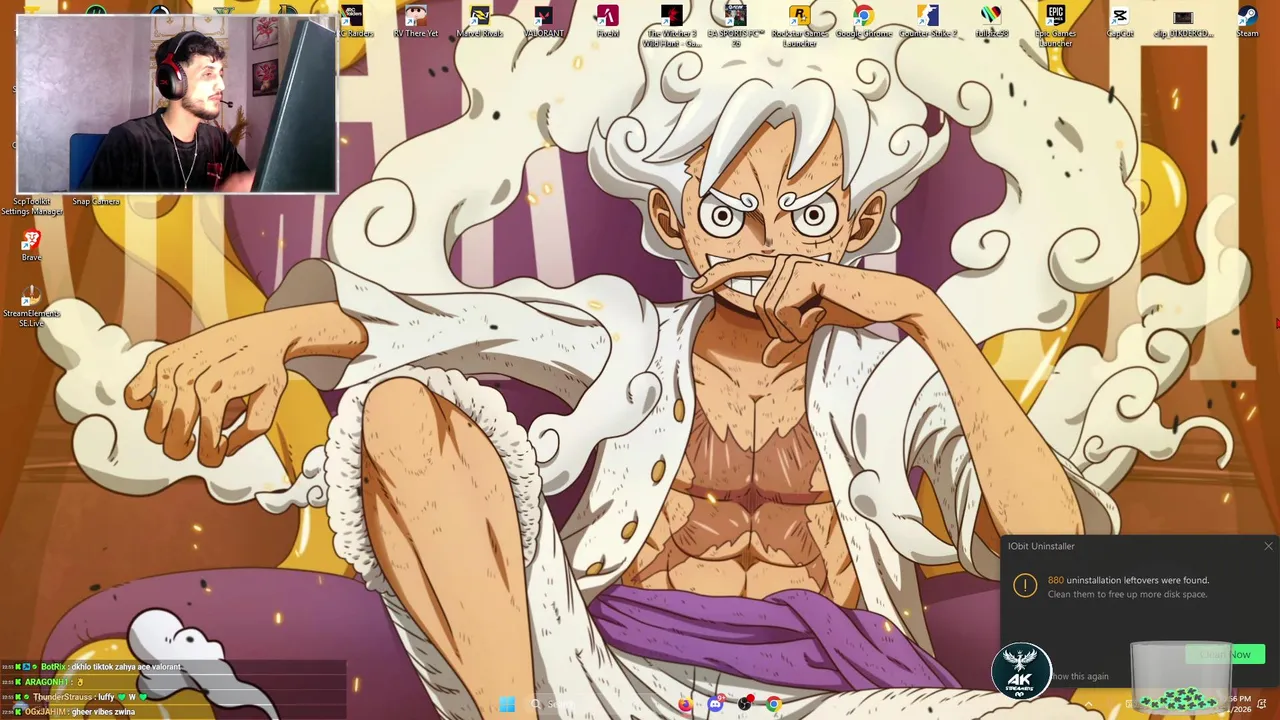Show hidden system tray icons
Viewport: 1280px width, 720px height.
click(x=1089, y=705)
